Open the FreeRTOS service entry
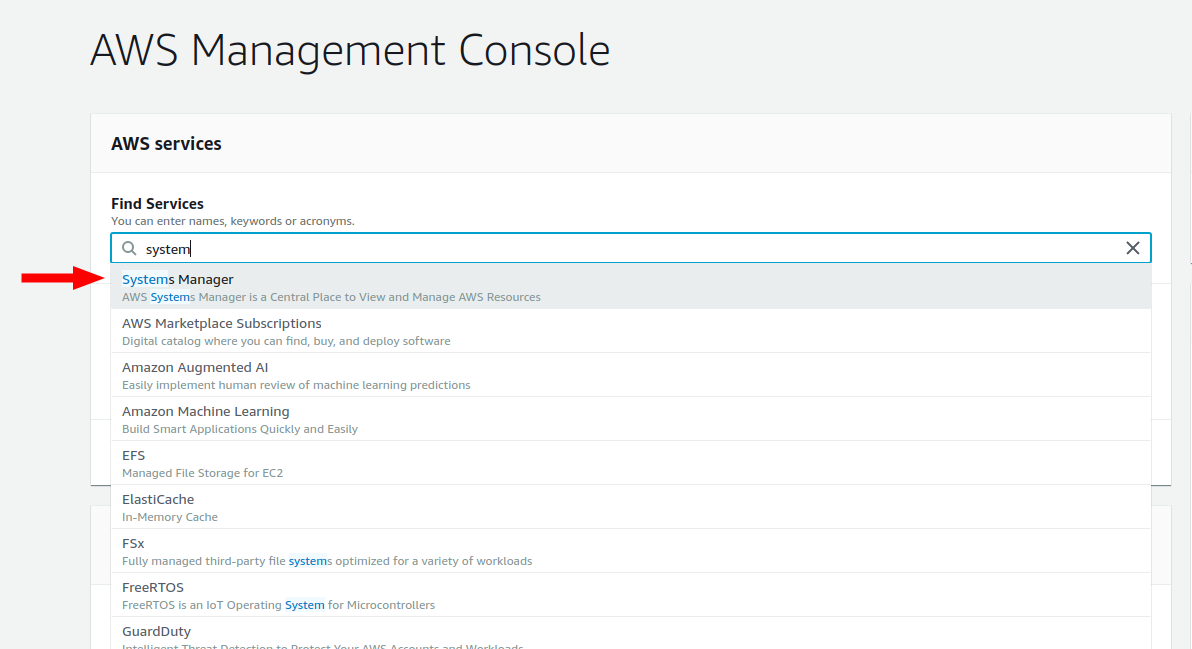 (153, 587)
